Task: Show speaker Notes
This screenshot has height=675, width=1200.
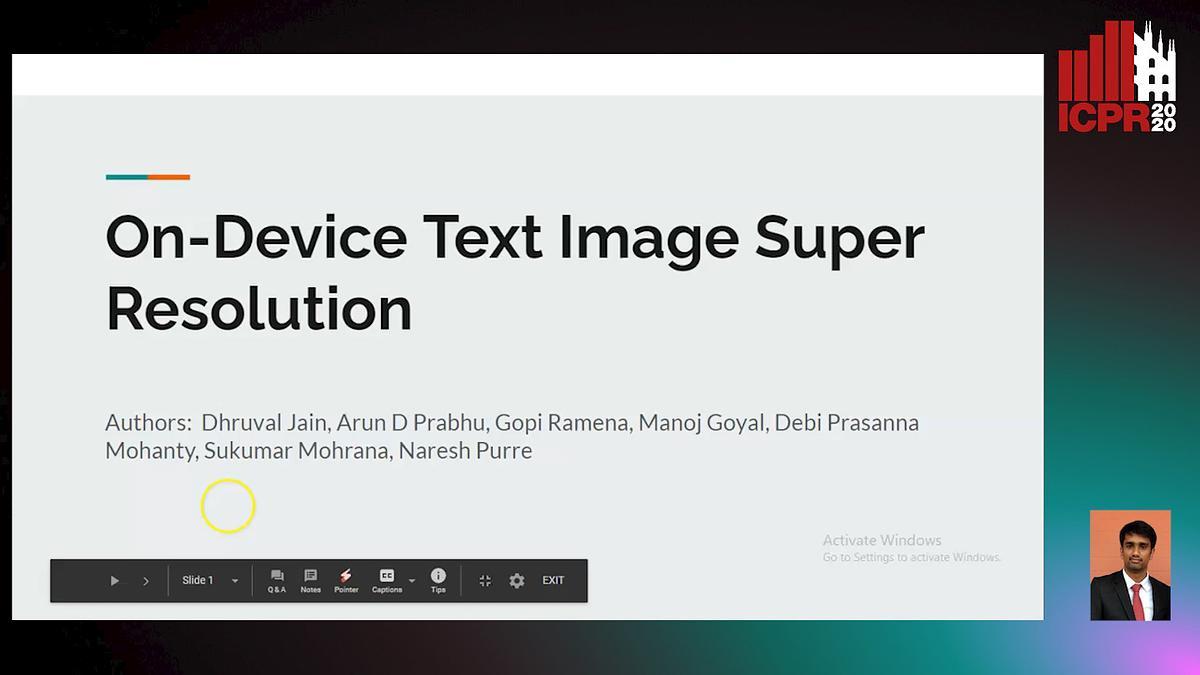Action: pos(310,581)
